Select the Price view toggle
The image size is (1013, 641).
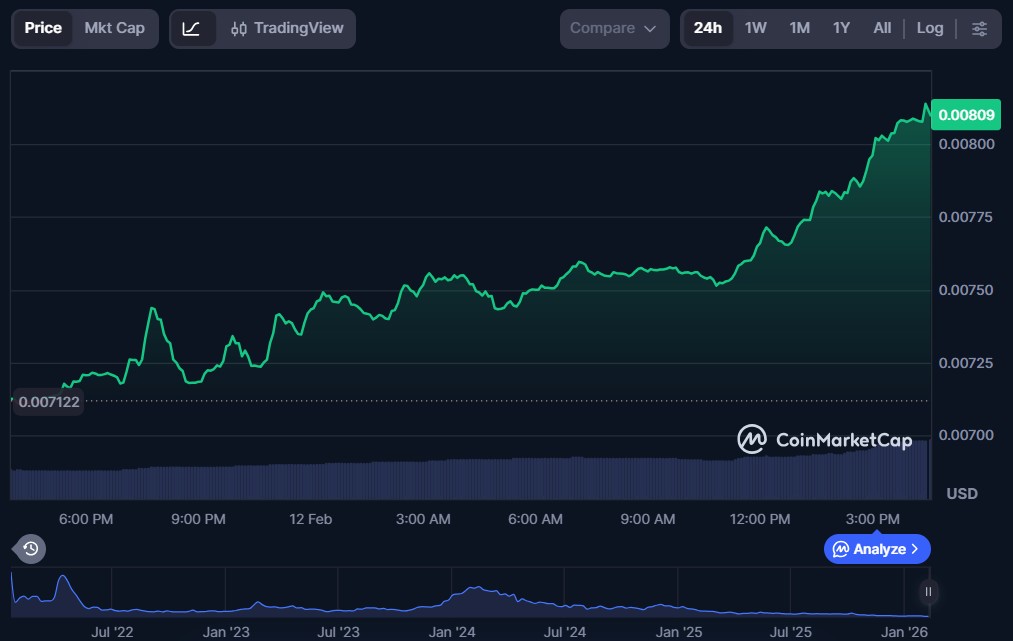(x=43, y=28)
